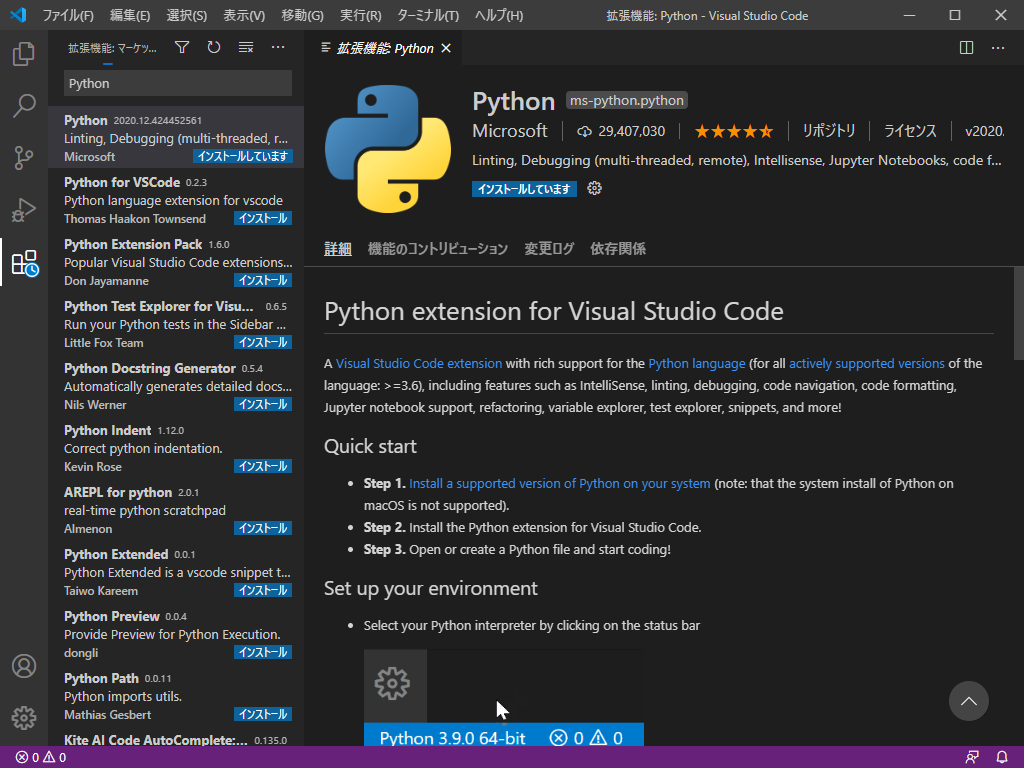Open Install a supported version of Python link

[560, 484]
